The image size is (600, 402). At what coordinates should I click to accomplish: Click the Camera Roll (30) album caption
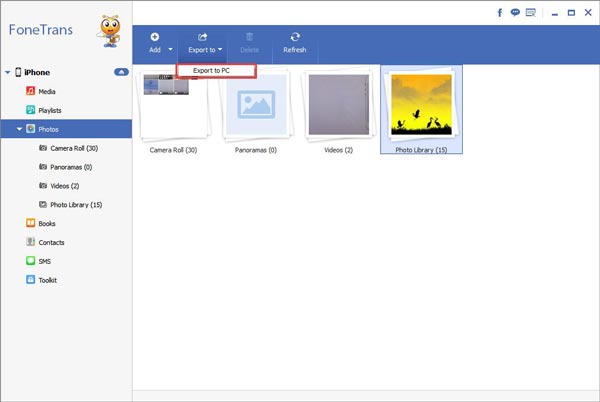pos(173,150)
